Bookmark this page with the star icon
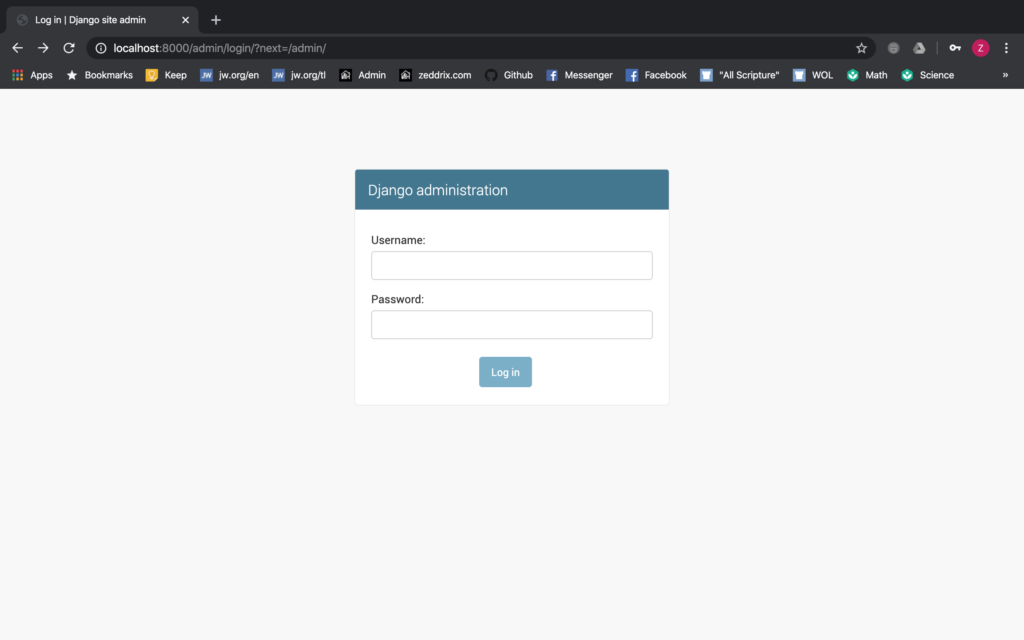Viewport: 1024px width, 640px height. coord(861,48)
